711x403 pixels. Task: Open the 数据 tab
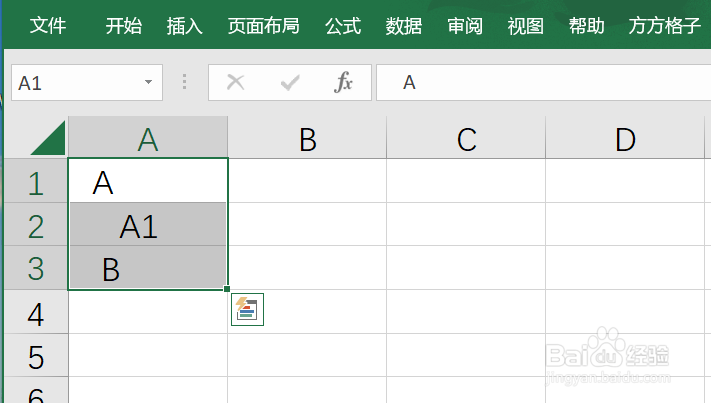[x=404, y=26]
